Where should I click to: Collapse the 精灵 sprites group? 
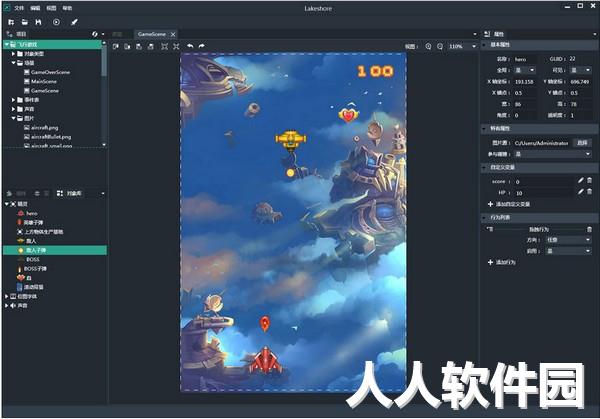(x=7, y=204)
